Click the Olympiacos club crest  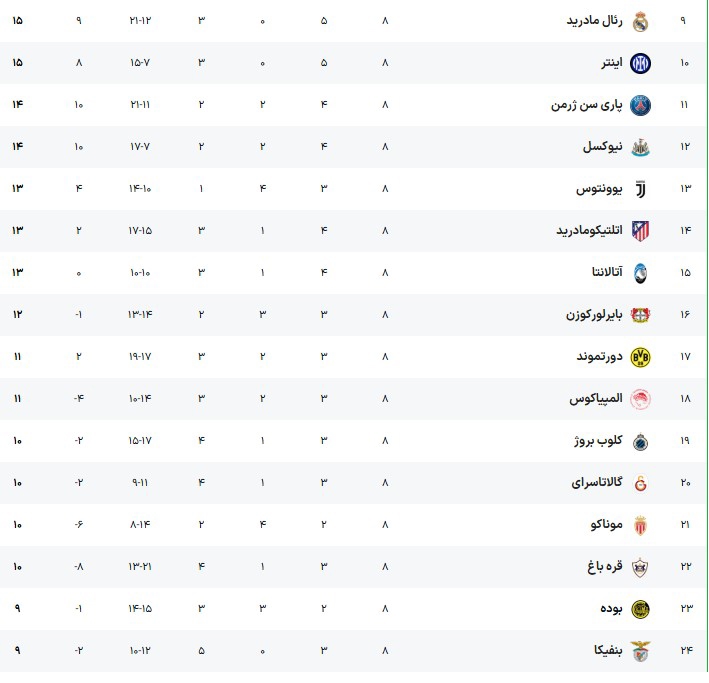(x=641, y=399)
